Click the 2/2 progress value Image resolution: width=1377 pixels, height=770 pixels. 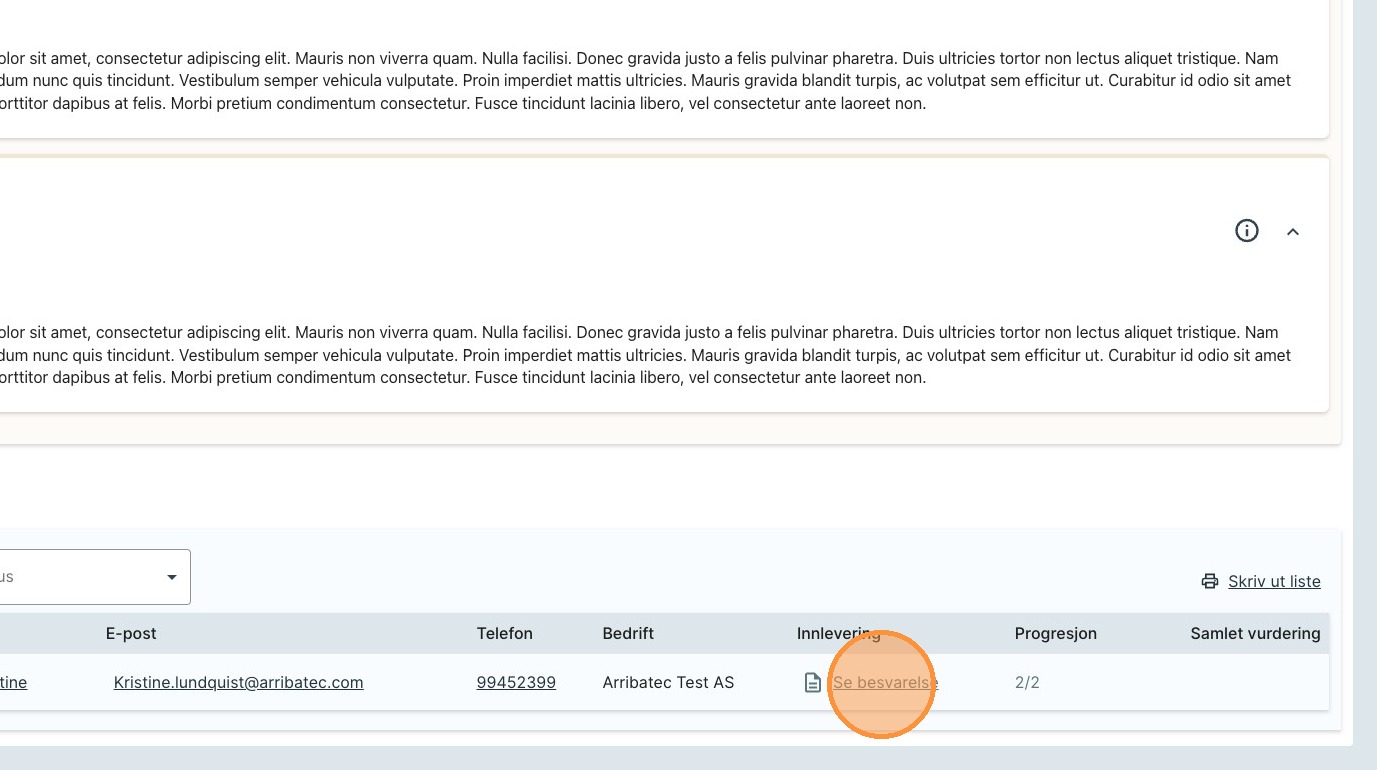(x=1027, y=683)
